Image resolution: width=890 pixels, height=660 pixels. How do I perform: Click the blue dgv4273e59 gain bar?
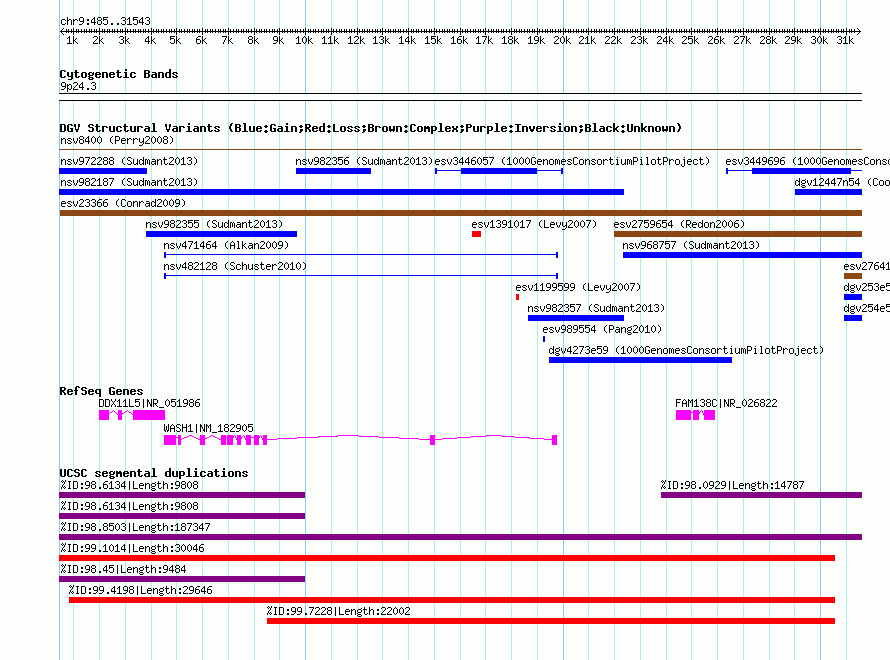pos(640,360)
